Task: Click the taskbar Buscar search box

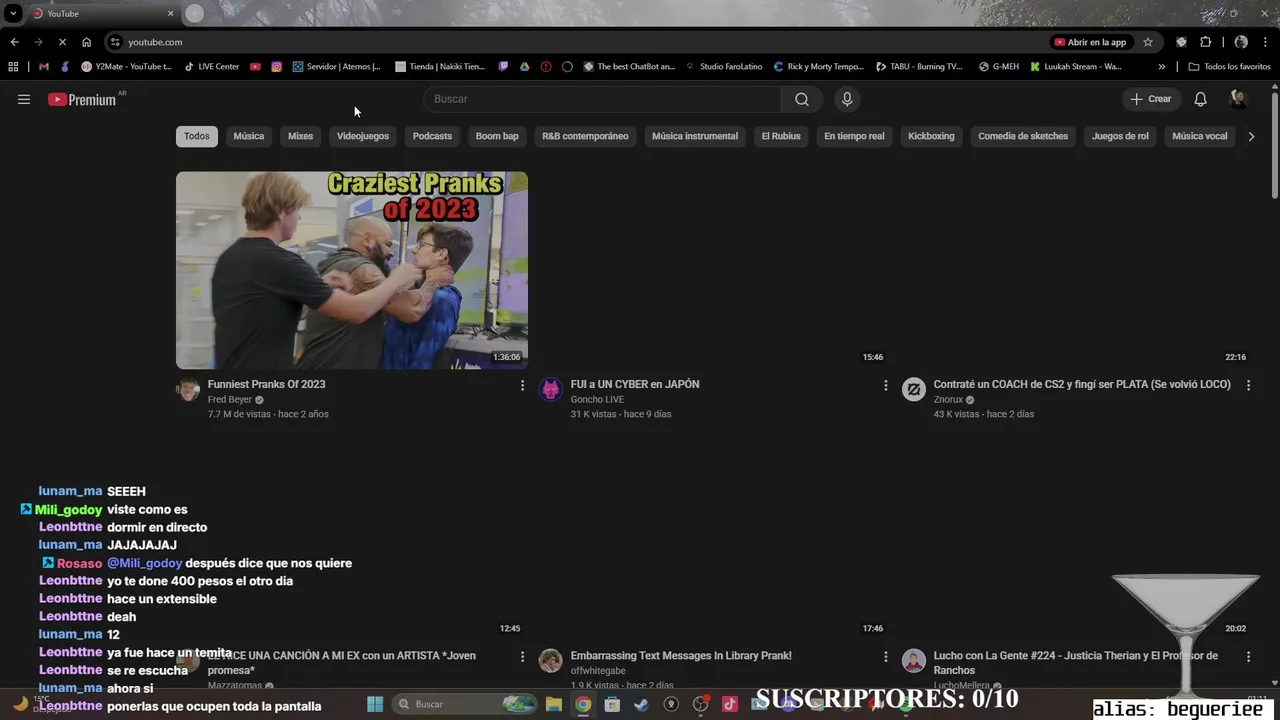Action: tap(465, 704)
